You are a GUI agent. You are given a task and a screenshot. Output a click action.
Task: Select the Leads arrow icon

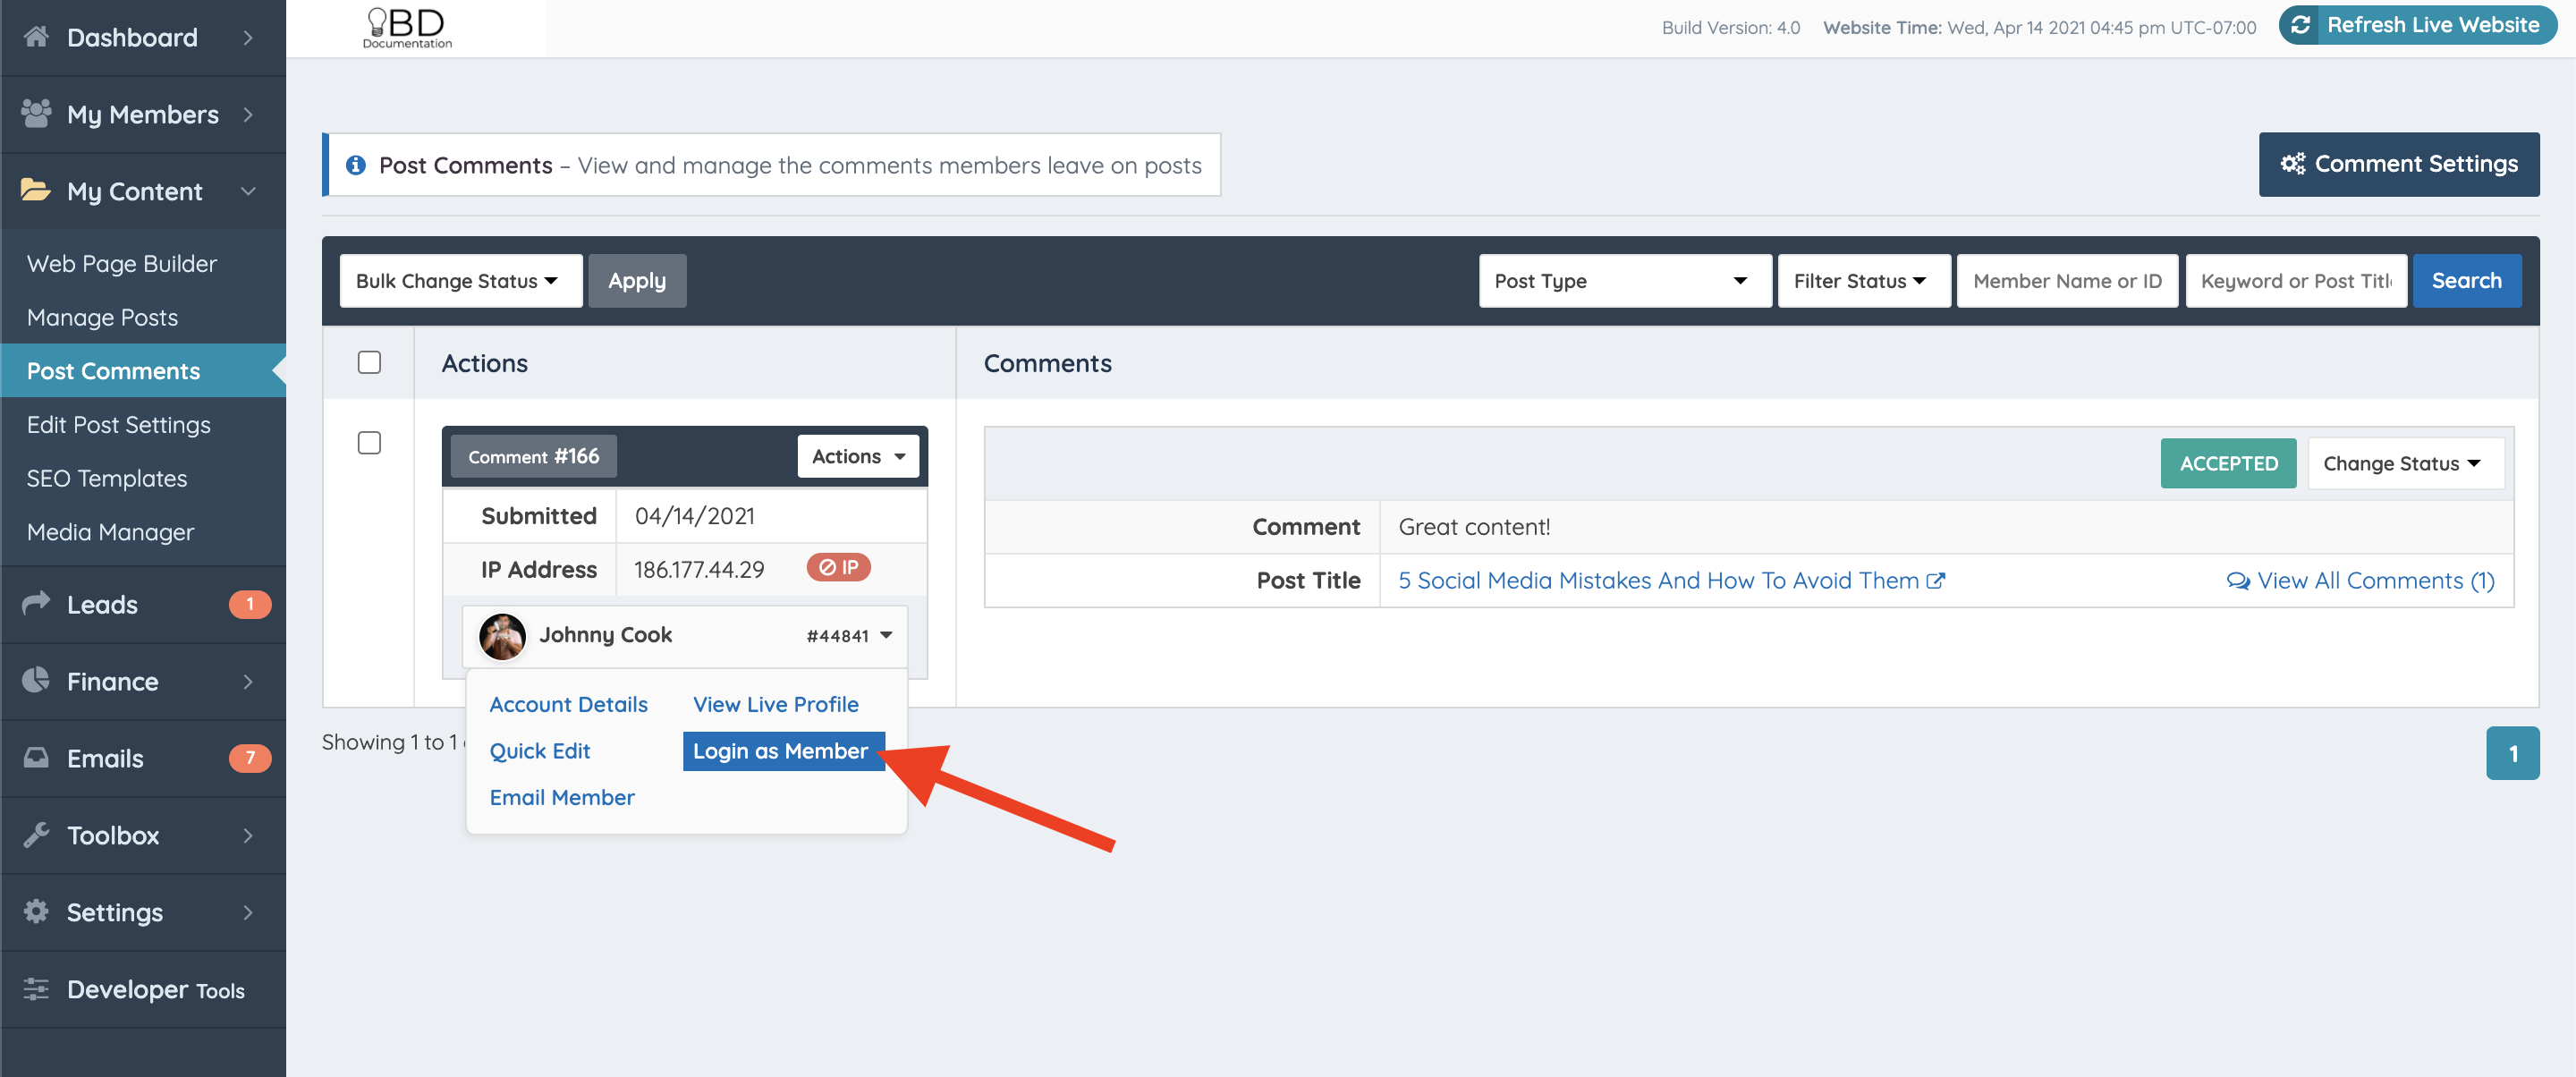[x=36, y=604]
